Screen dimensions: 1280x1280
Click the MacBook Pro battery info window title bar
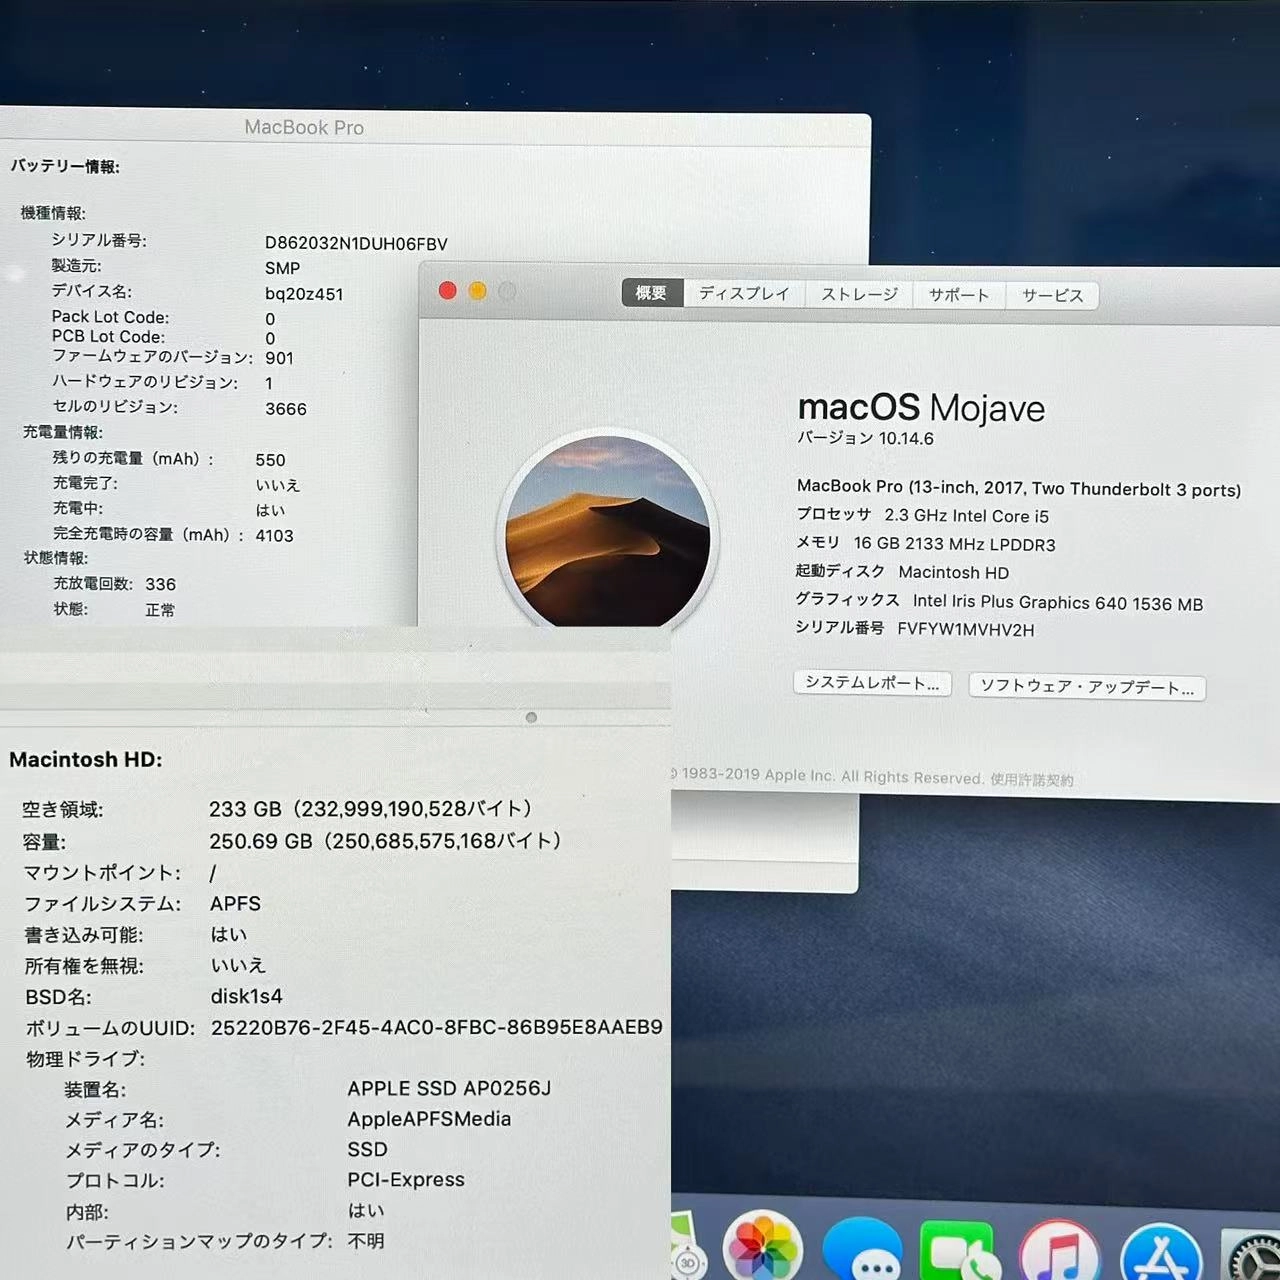(x=304, y=127)
